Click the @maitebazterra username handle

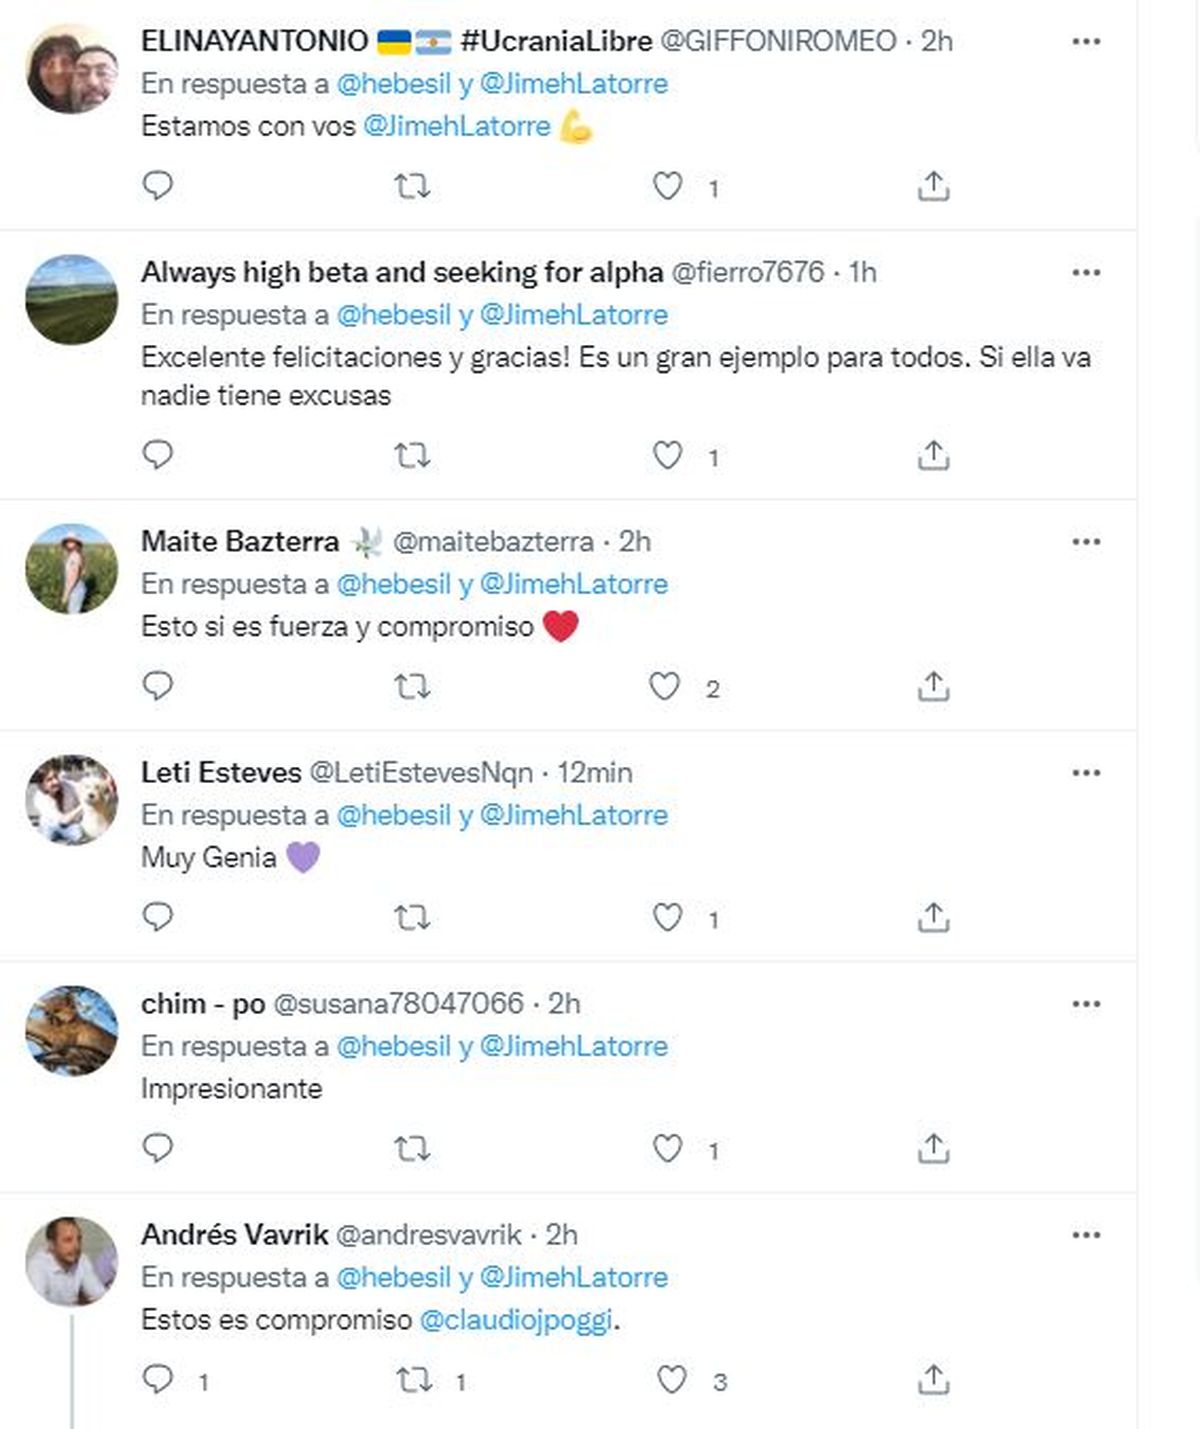click(x=493, y=542)
